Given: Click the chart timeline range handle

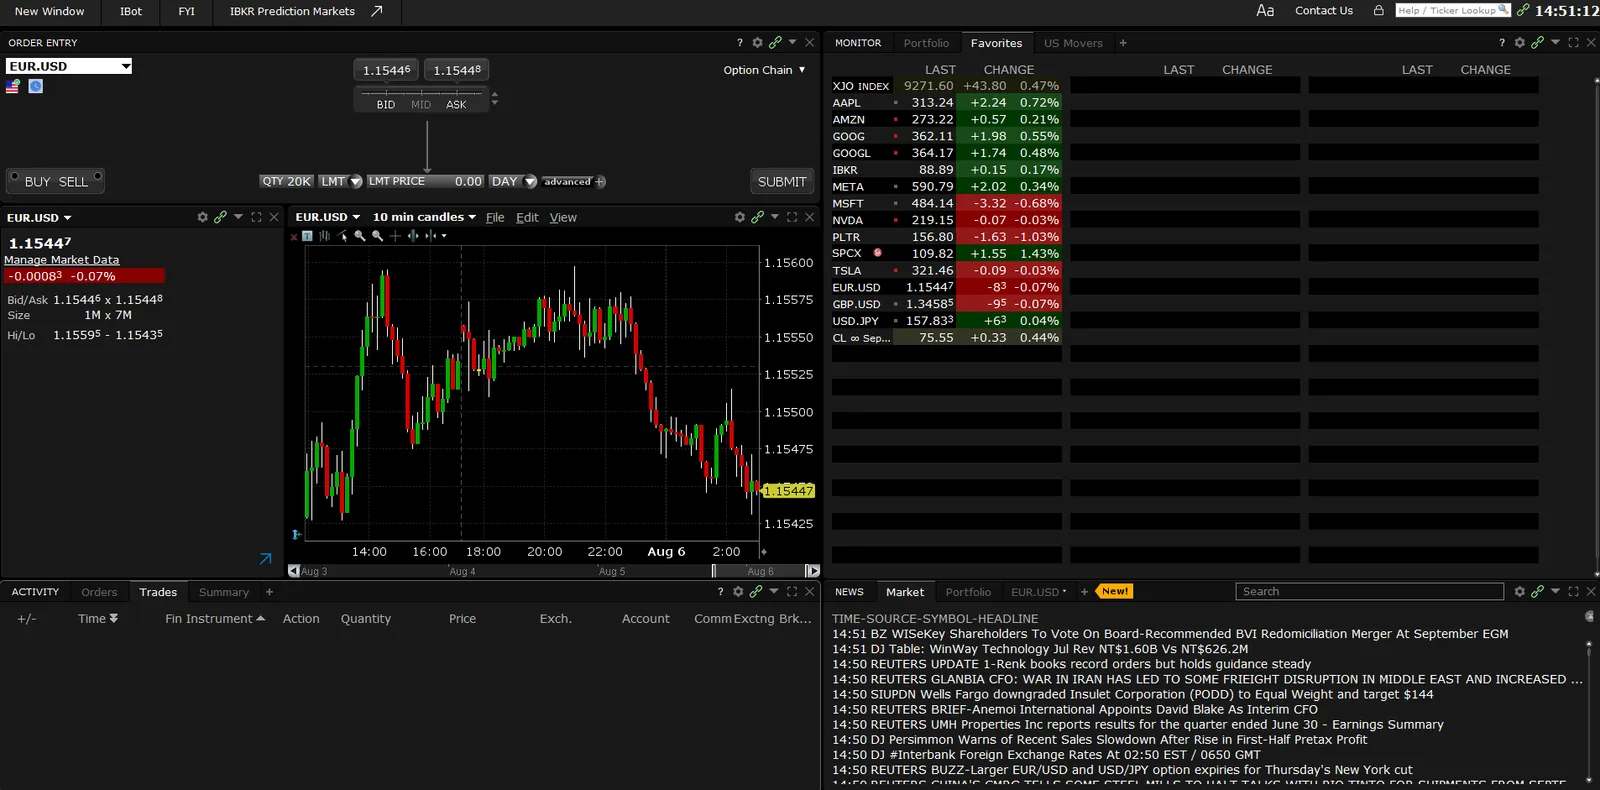Looking at the screenshot, I should (x=714, y=571).
